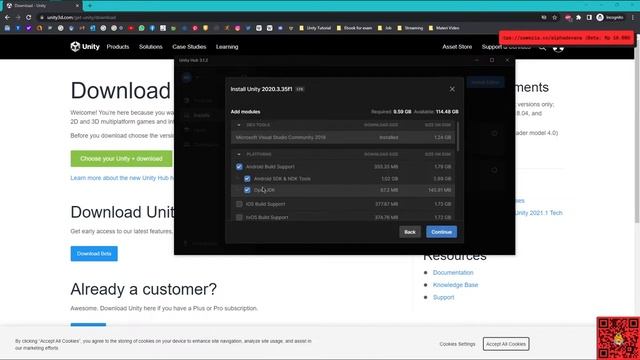Screen dimensions: 640x360
Task: Click the Continue button
Action: pos(441,232)
